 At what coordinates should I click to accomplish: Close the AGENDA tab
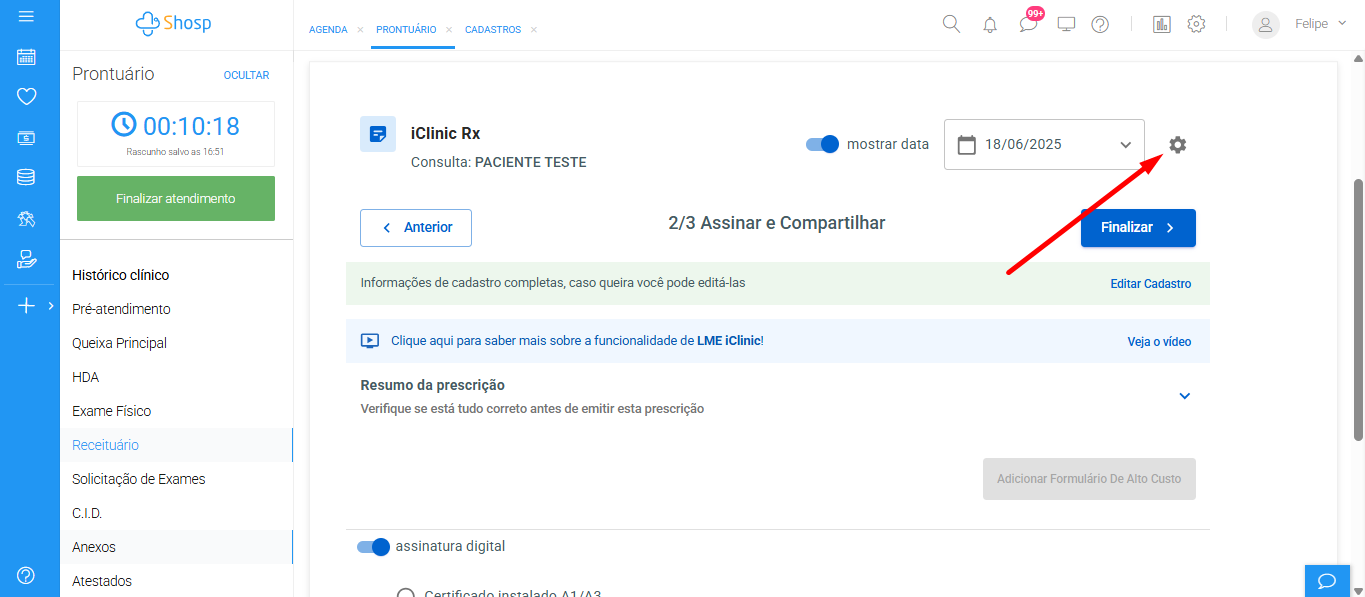(360, 30)
